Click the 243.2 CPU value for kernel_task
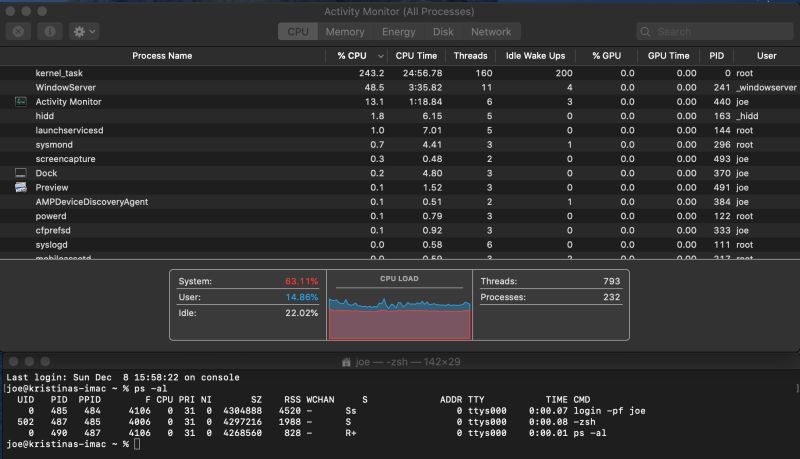The width and height of the screenshot is (800, 459). (x=371, y=73)
